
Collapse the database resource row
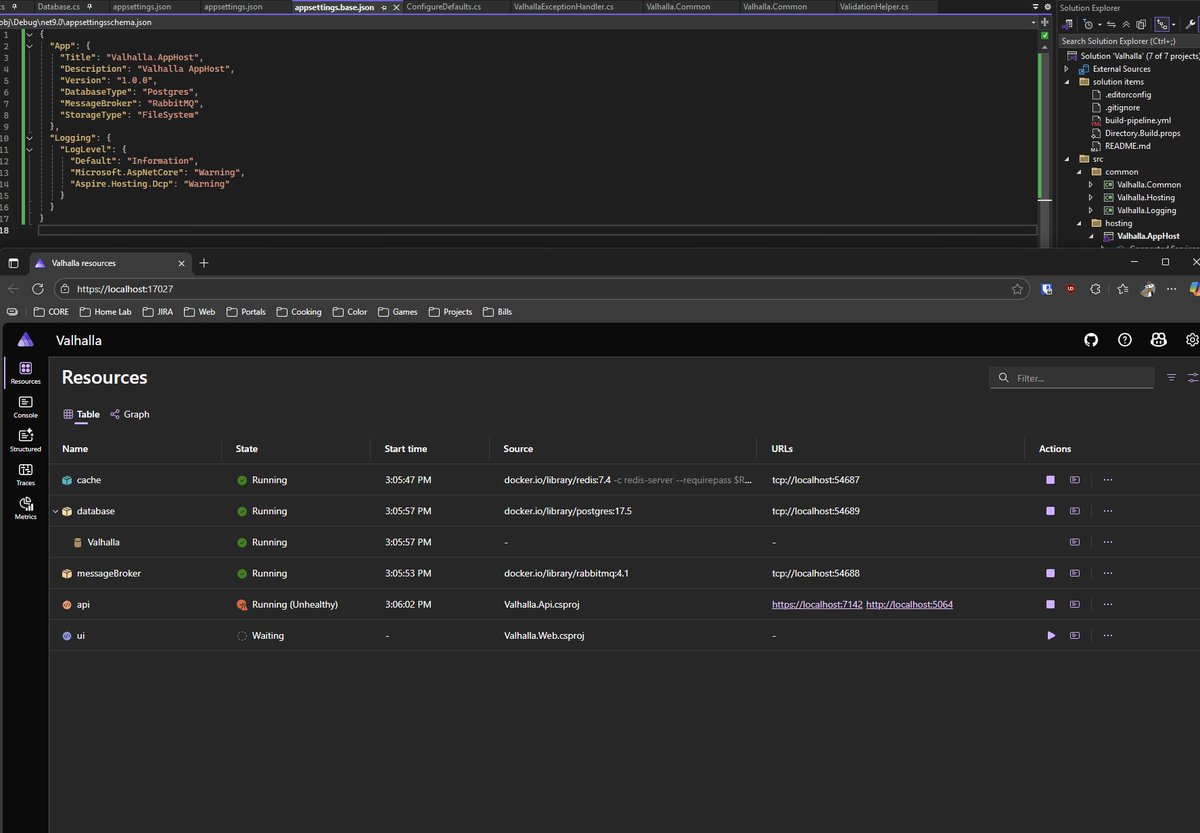point(56,511)
